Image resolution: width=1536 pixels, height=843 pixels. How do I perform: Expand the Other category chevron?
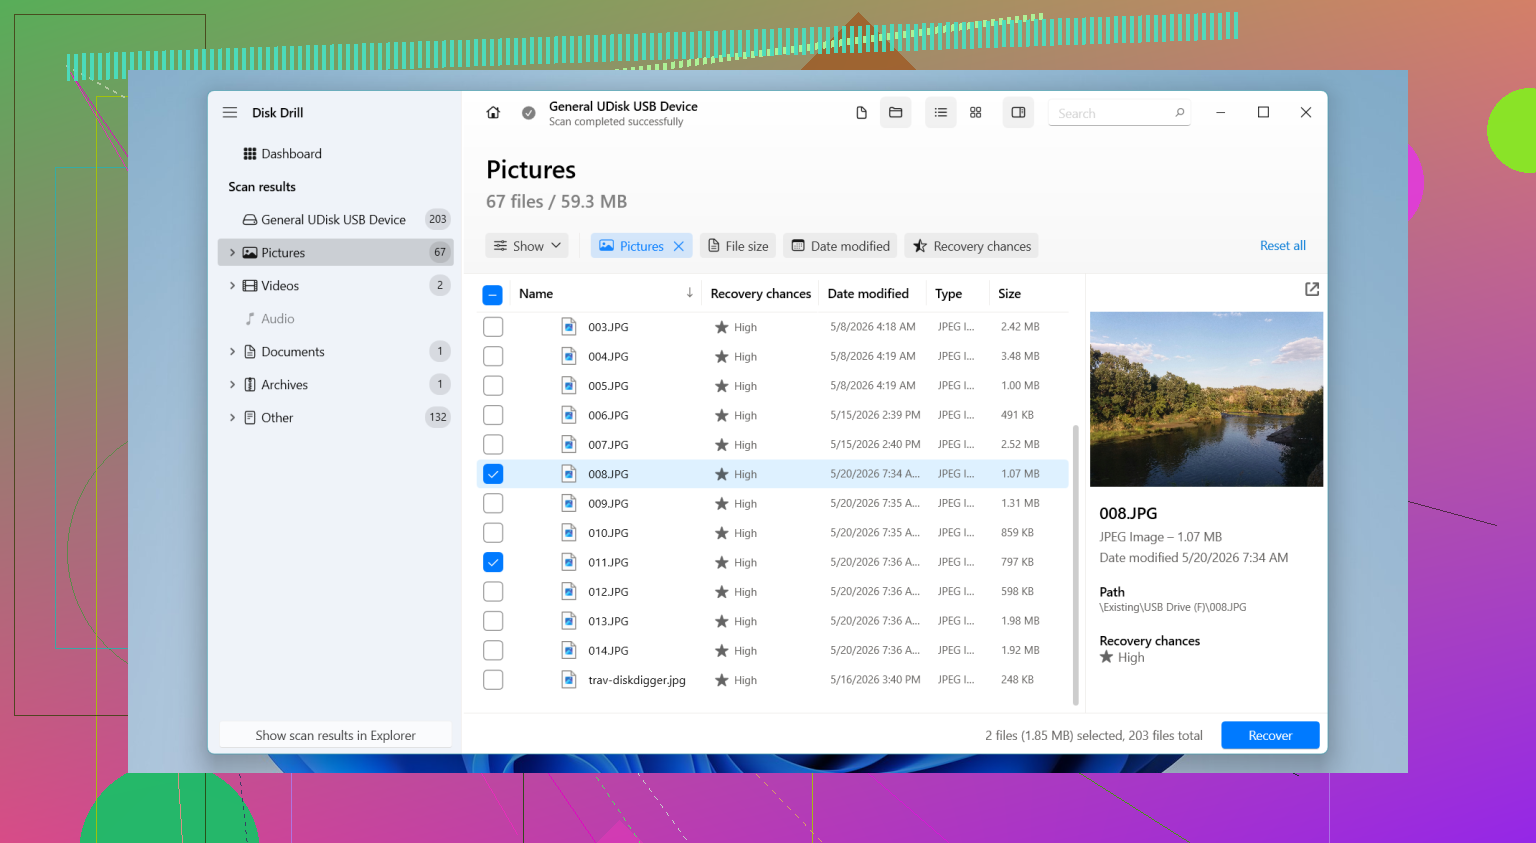click(x=232, y=418)
